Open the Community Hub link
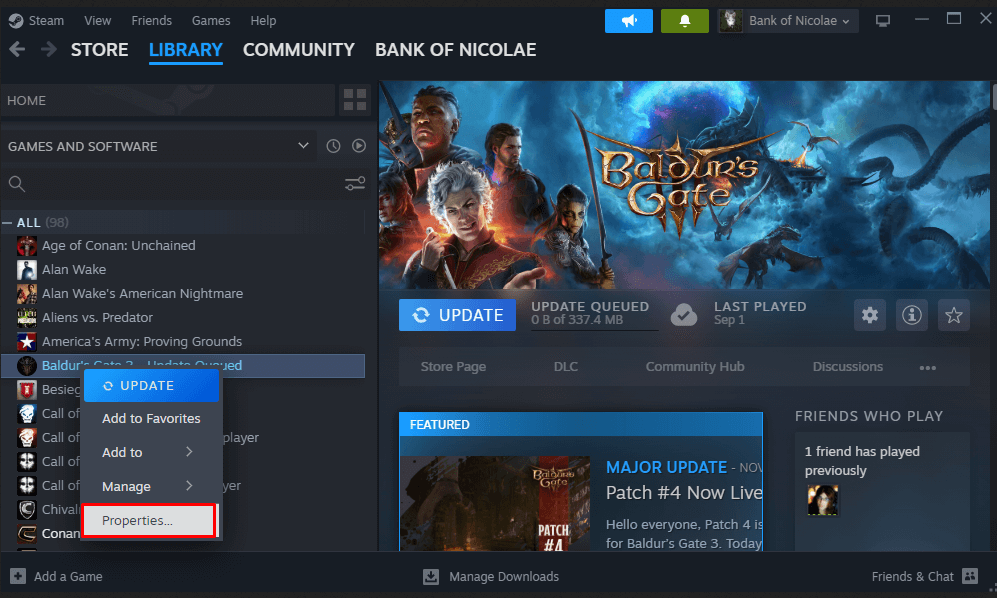 click(695, 366)
